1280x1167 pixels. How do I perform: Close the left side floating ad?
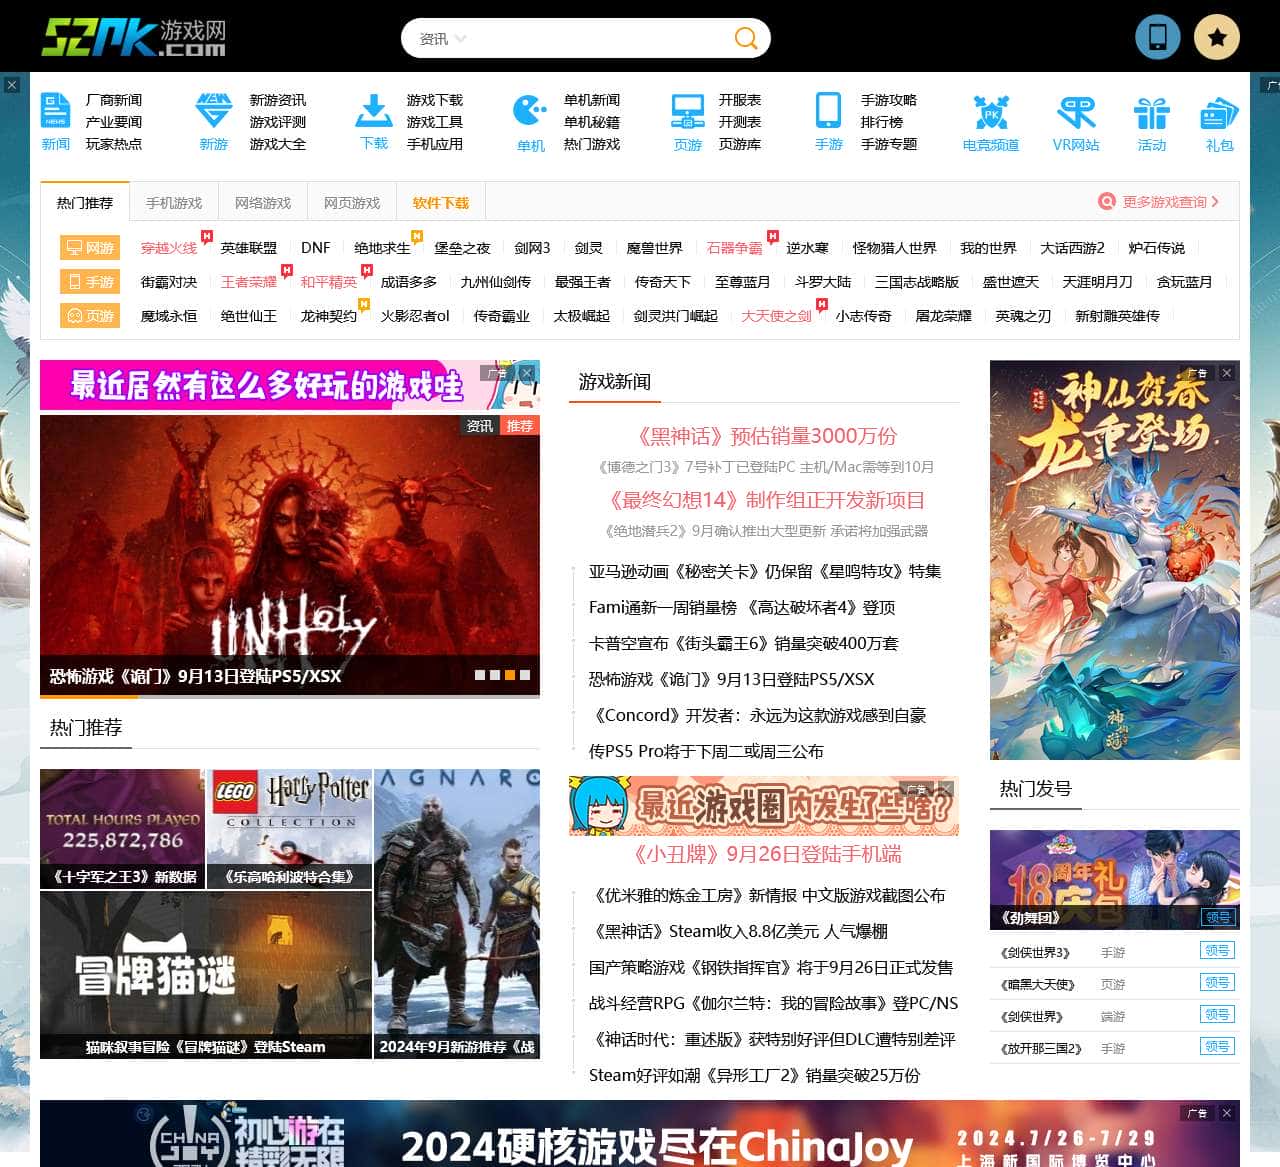tap(11, 85)
